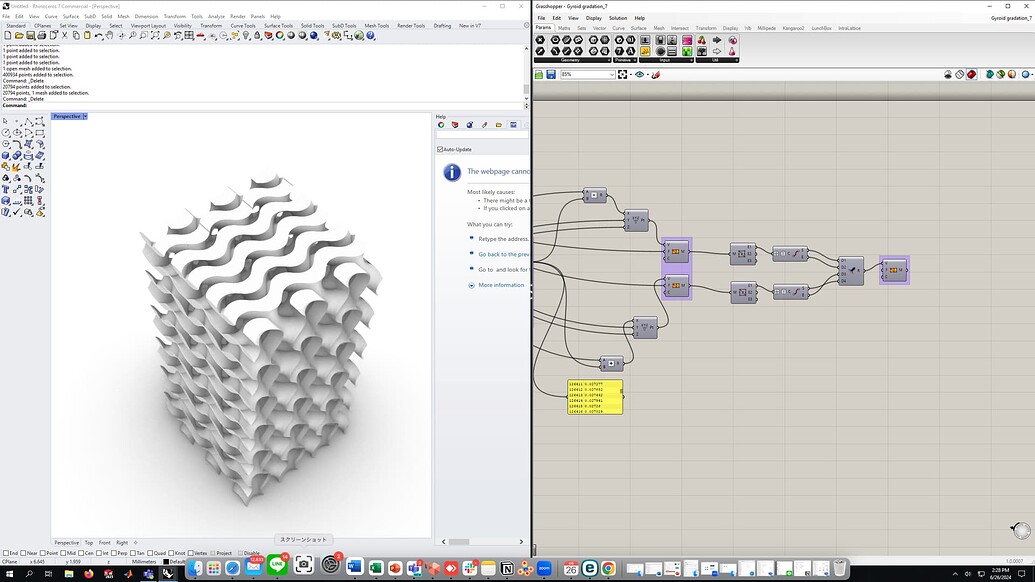Click the yellow data panel on the Grasshopper canvas
Screen dimensions: 1035x582
click(x=595, y=395)
